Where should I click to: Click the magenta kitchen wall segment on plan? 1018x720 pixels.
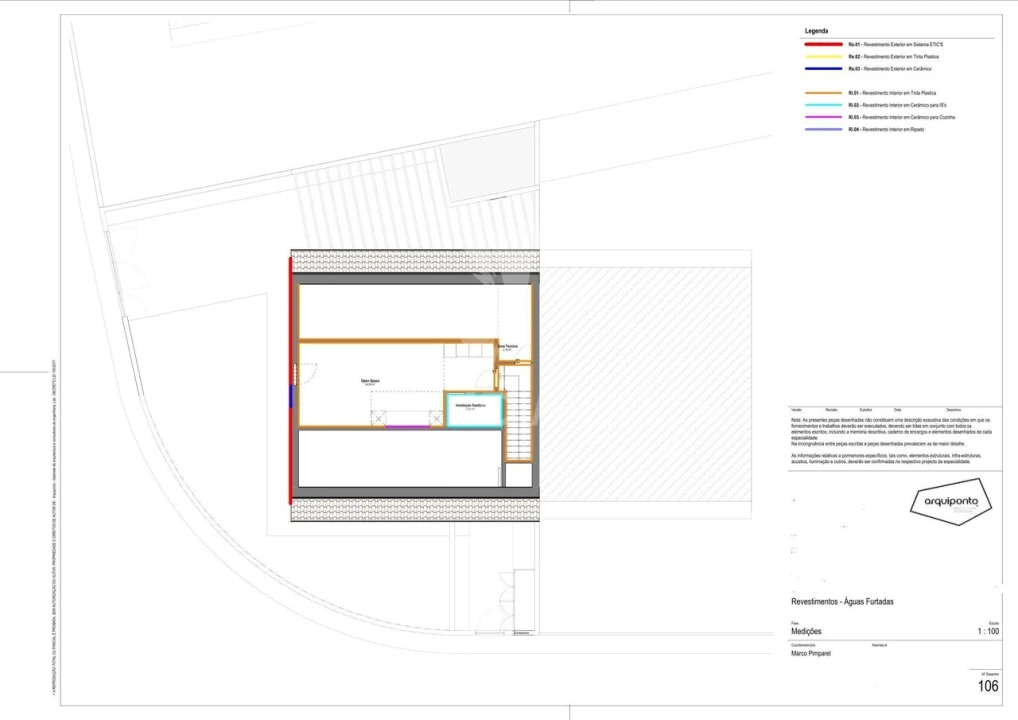[409, 427]
